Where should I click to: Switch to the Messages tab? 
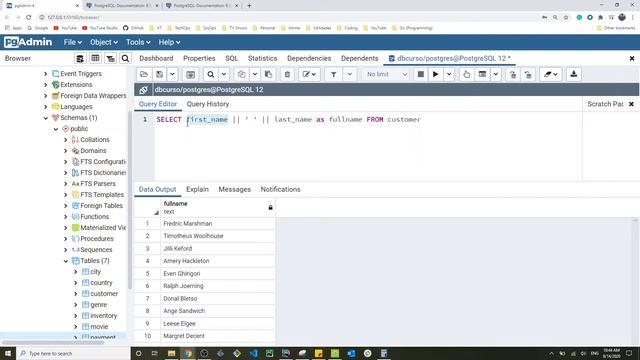click(x=234, y=189)
